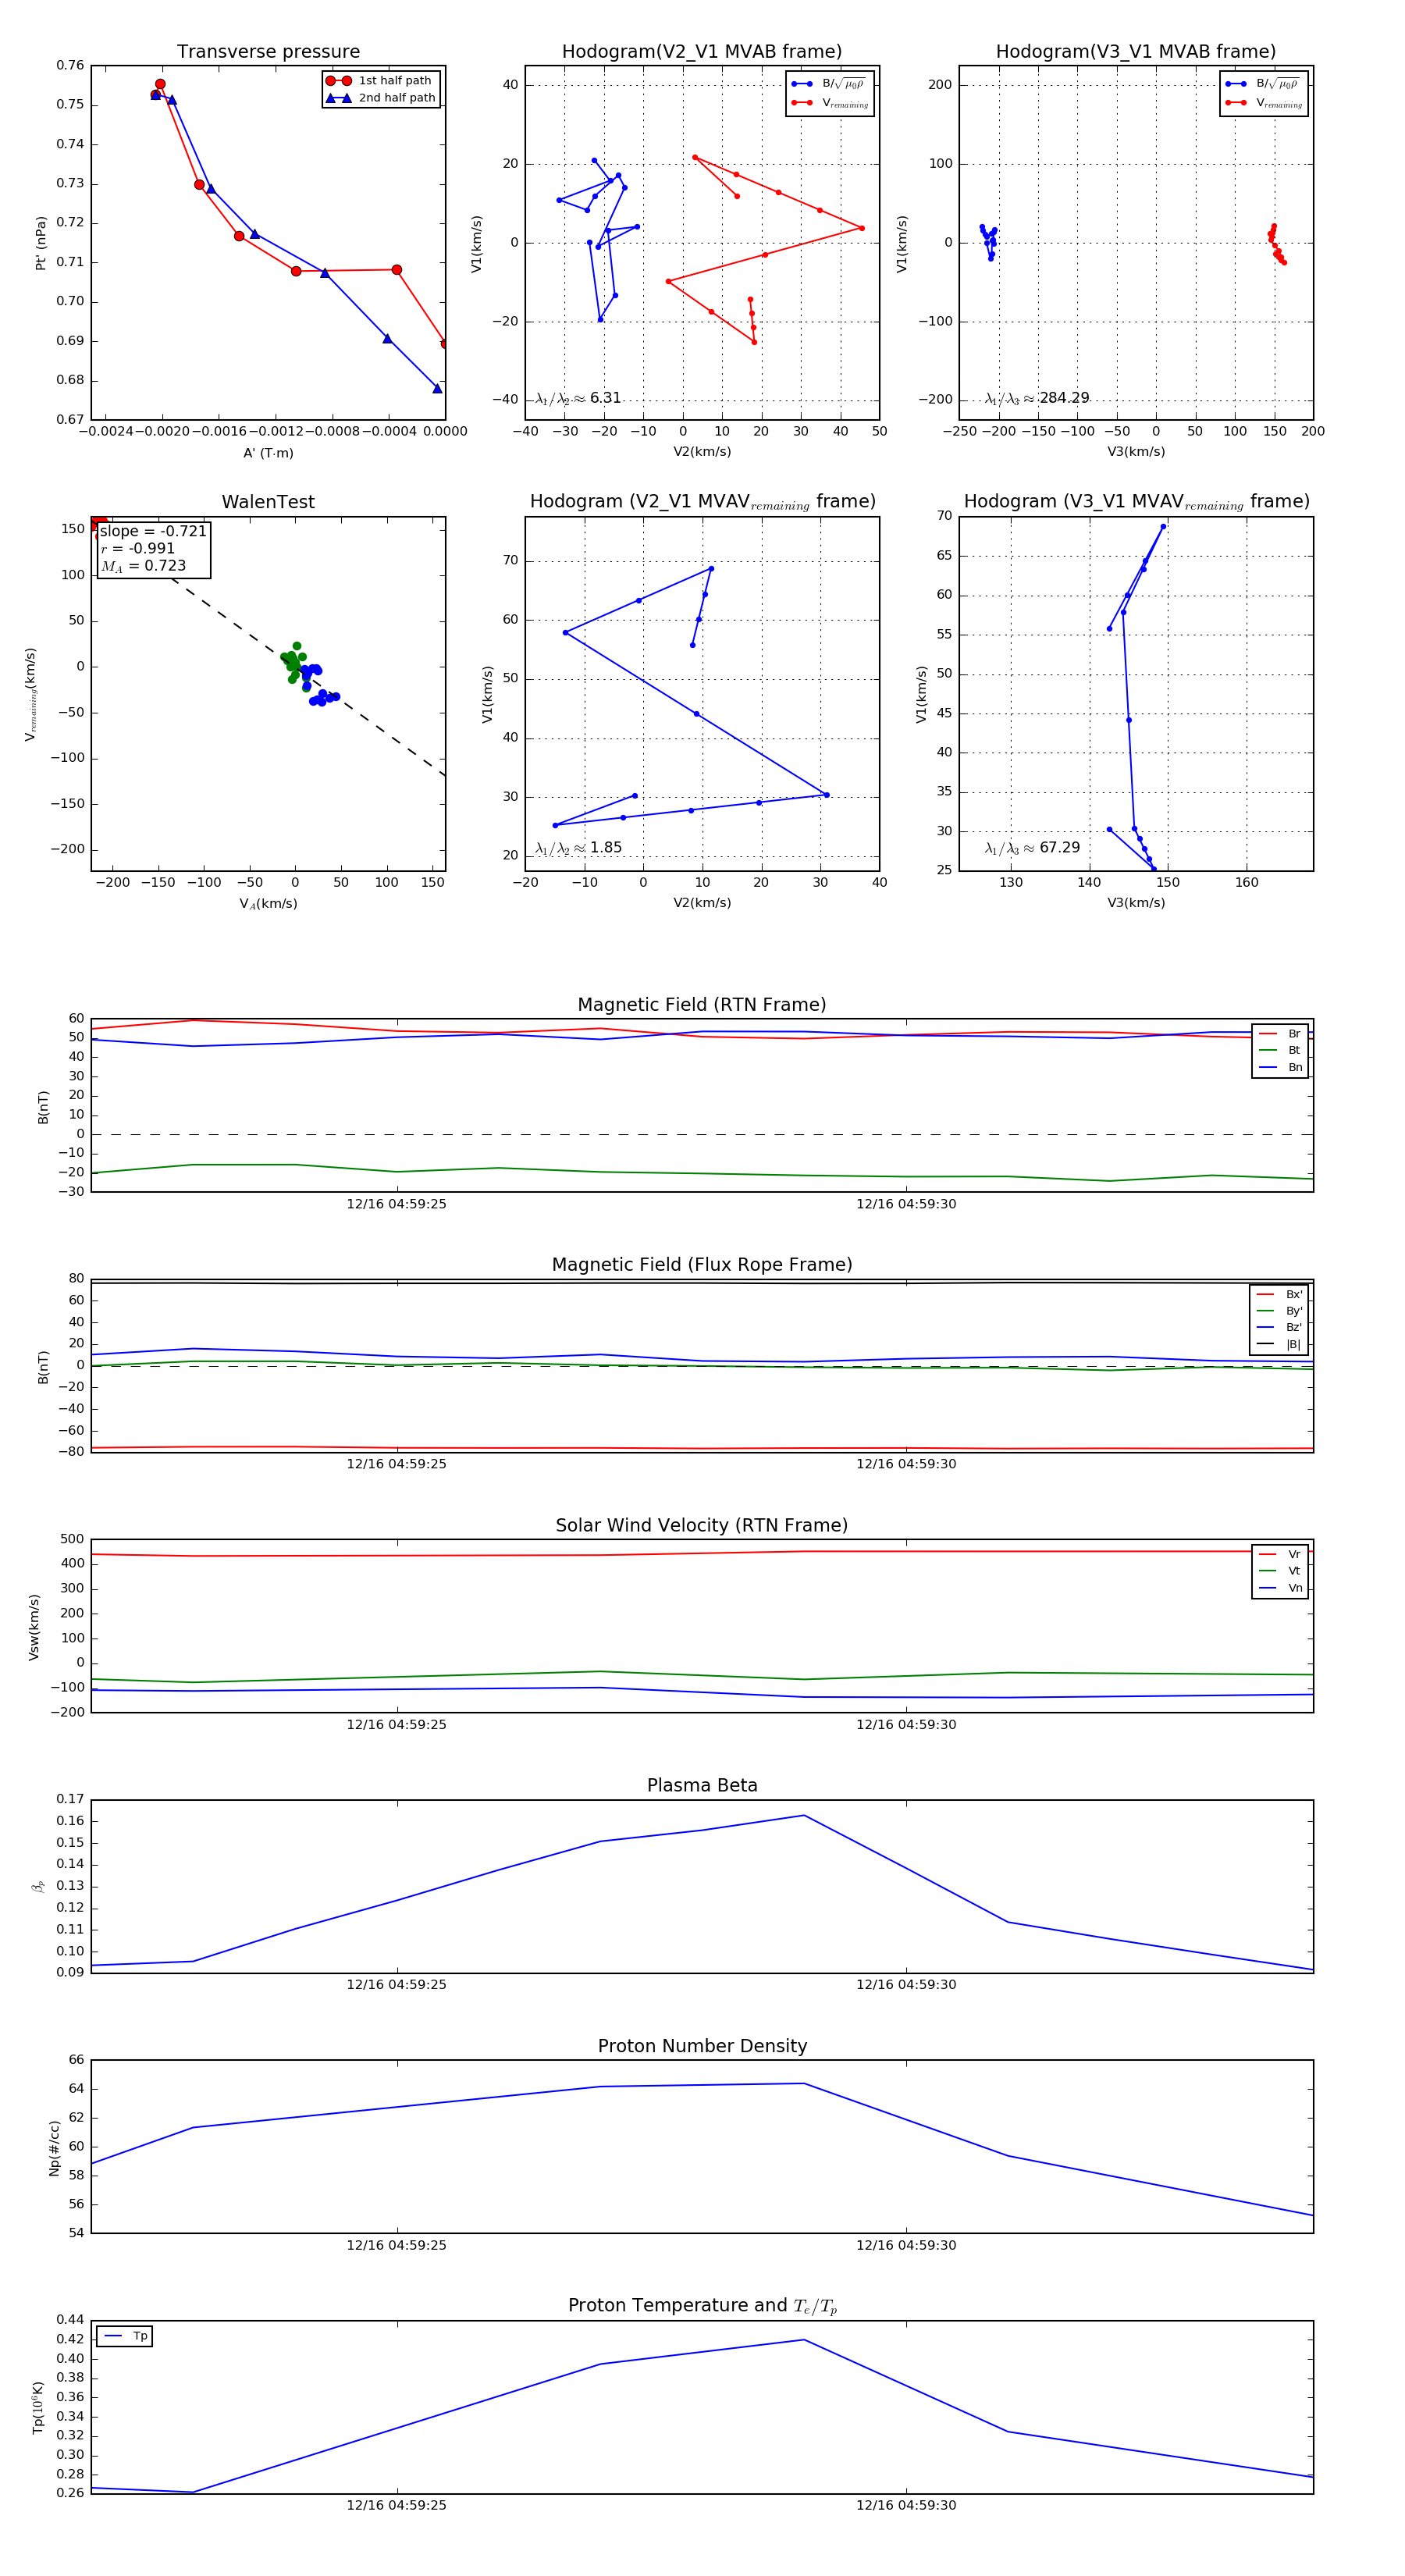The height and width of the screenshot is (2576, 1405).
Task: Select the "Hodogram(V3_V1 MVAB frame)" title
Action: [x=1136, y=52]
